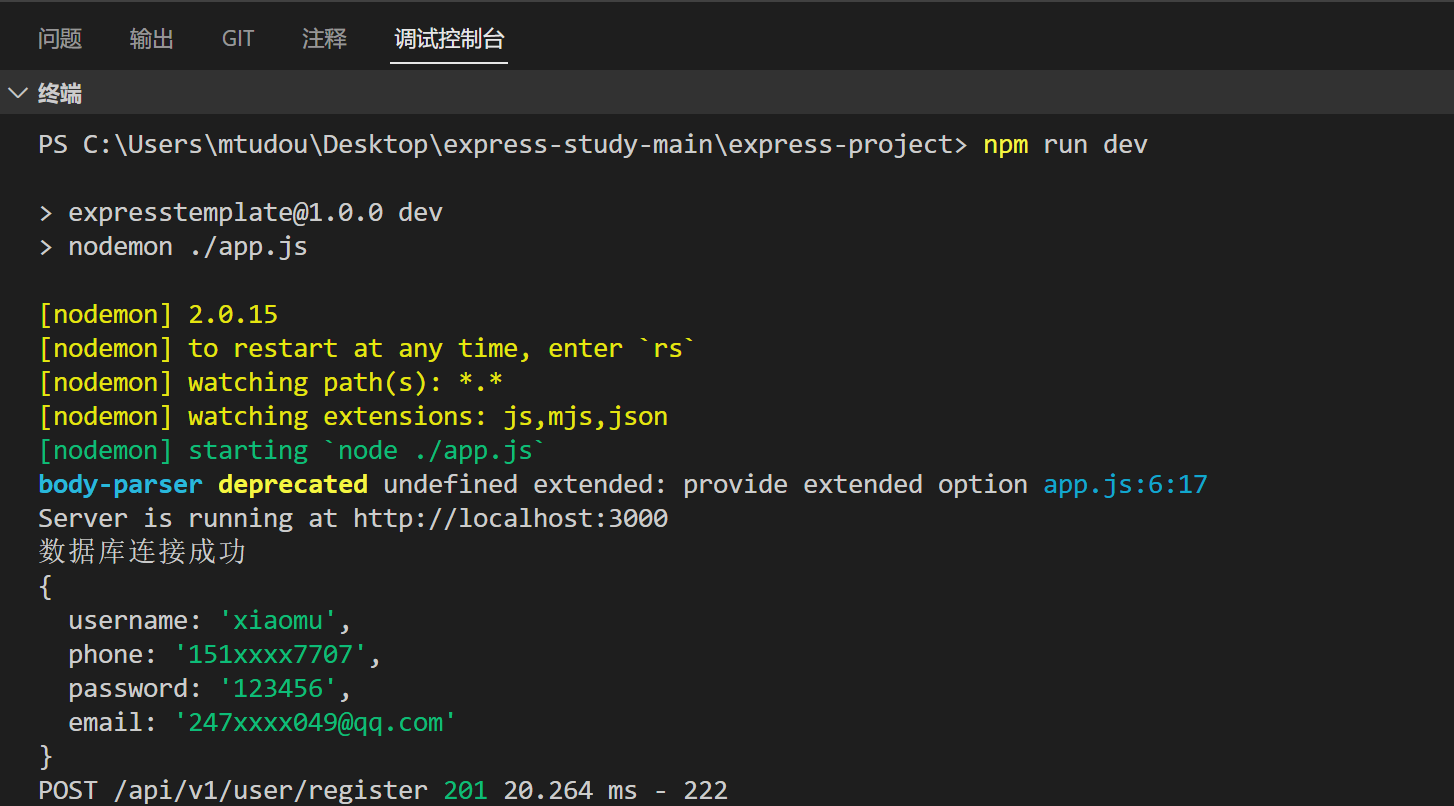This screenshot has width=1454, height=806.
Task: Click the 'xiaomu' username value
Action: 278,621
